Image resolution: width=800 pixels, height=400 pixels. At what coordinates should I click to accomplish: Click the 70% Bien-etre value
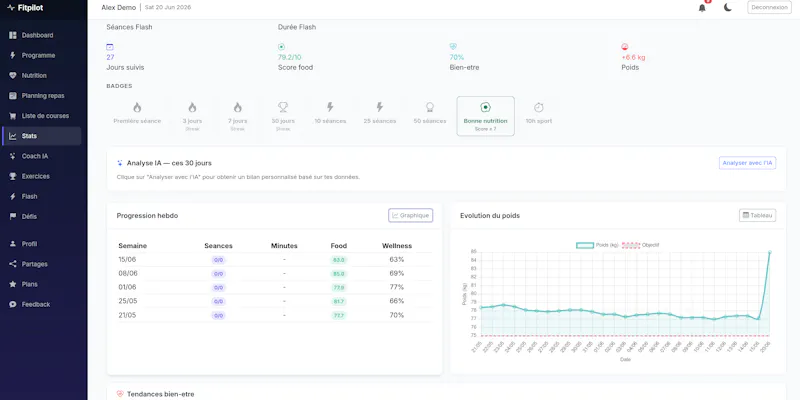[457, 57]
